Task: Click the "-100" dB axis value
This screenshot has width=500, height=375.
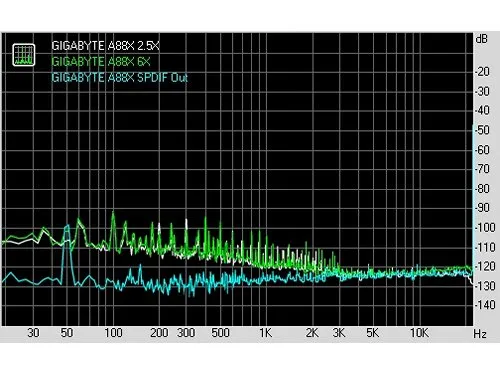Action: [x=485, y=228]
